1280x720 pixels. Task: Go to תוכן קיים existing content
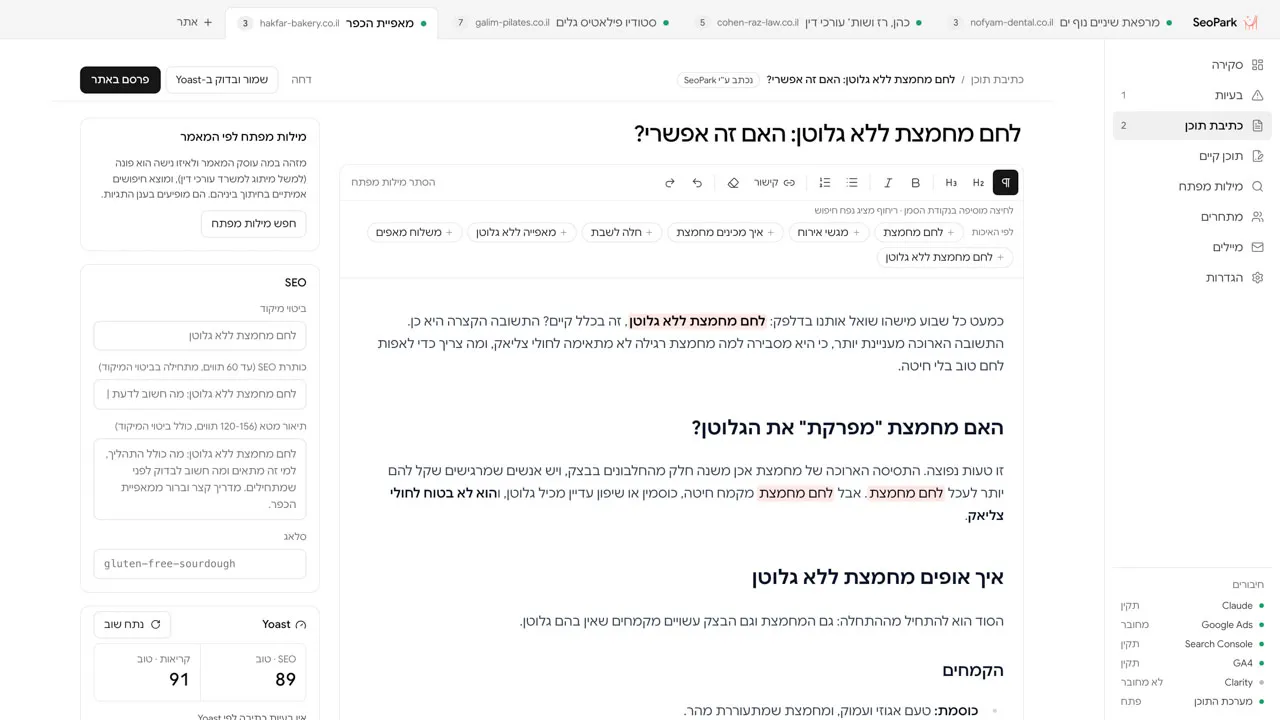1192,156
